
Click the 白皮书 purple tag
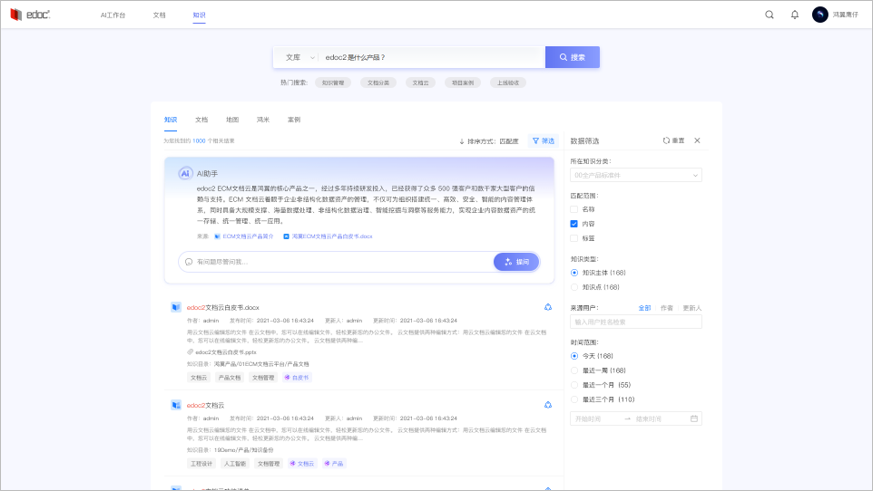(297, 377)
